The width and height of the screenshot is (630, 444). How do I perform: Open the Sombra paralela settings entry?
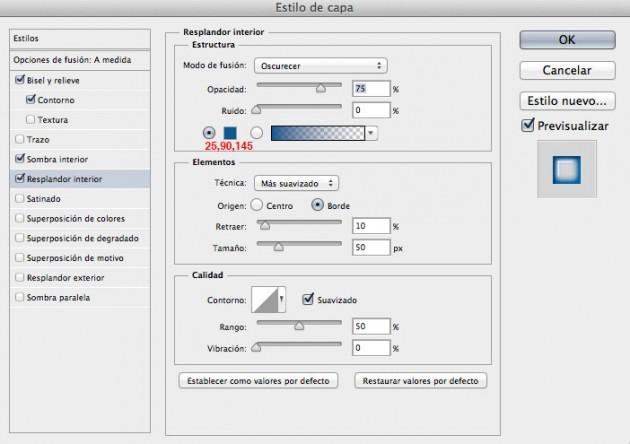[58, 298]
